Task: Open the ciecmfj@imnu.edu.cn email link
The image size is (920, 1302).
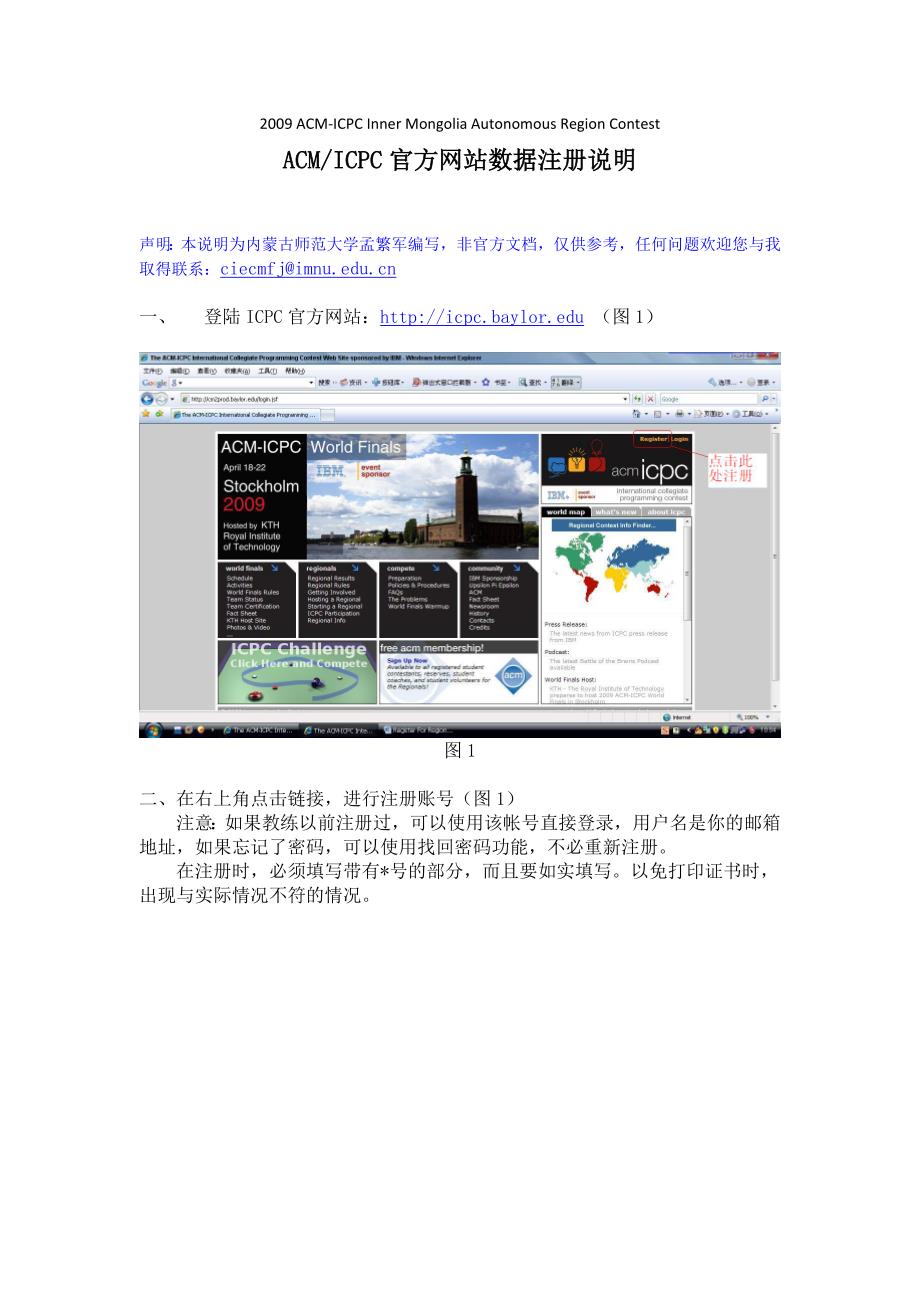Action: click(x=308, y=269)
